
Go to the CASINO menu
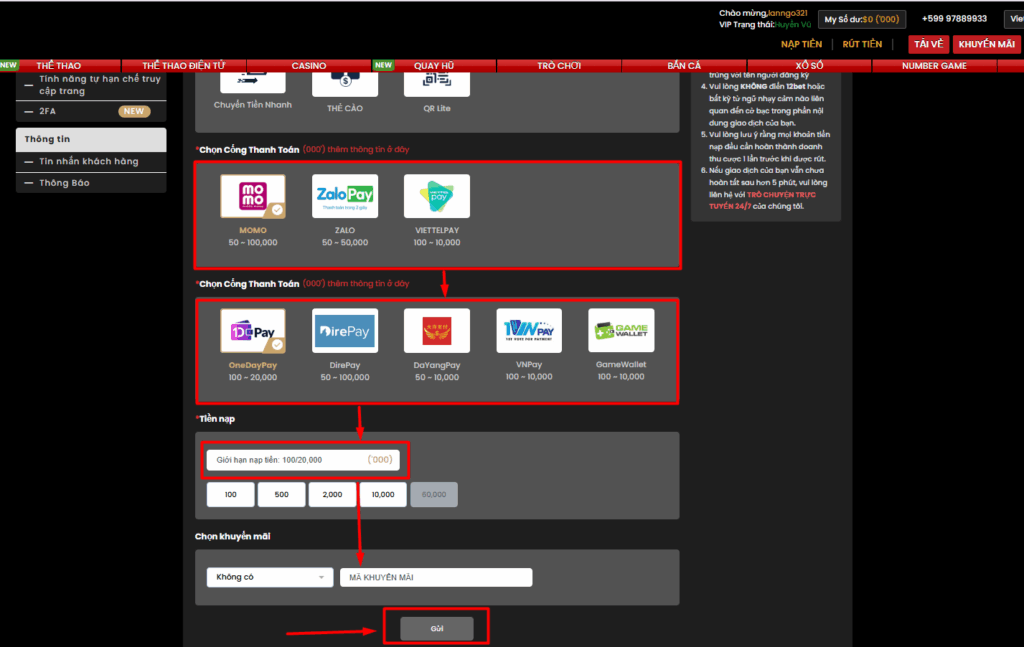tap(309, 65)
